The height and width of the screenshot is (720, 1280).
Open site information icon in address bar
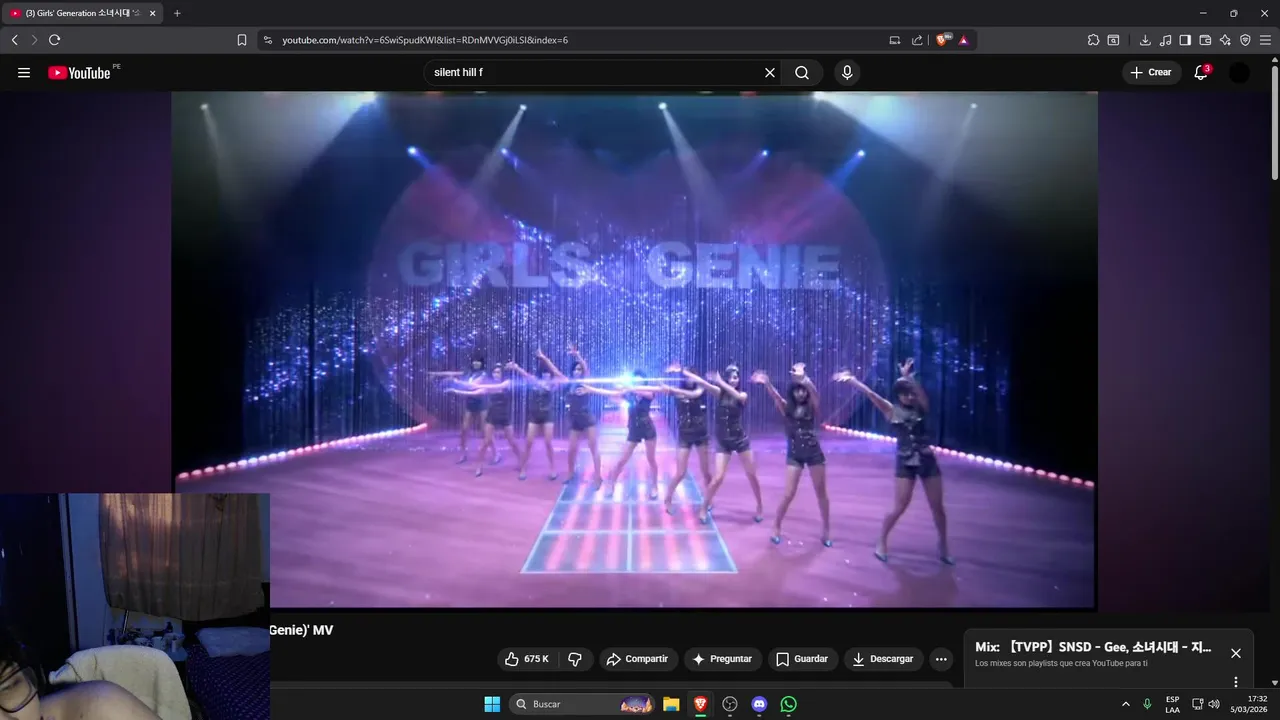pos(267,40)
